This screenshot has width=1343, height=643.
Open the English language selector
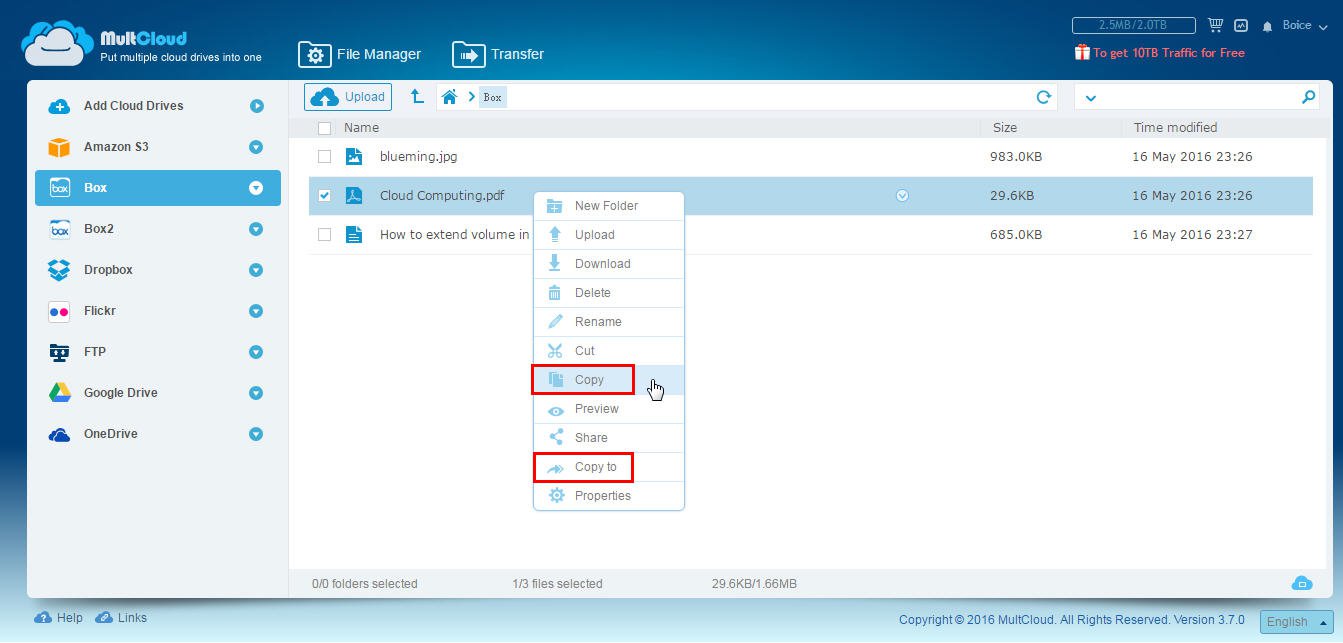pos(1296,621)
